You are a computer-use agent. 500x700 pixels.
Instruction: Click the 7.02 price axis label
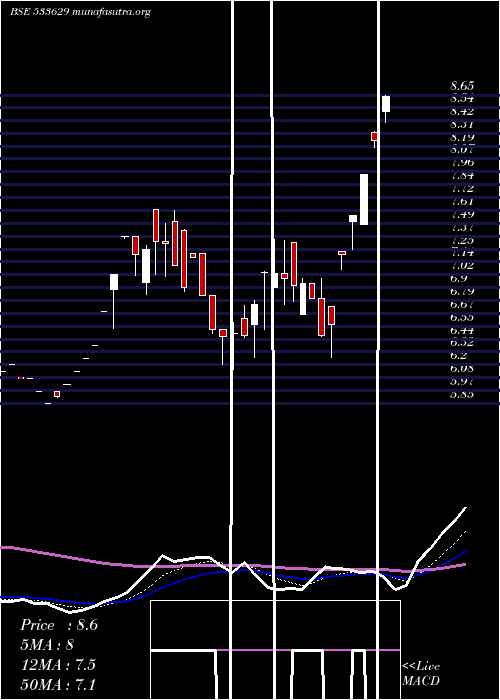[x=462, y=266]
